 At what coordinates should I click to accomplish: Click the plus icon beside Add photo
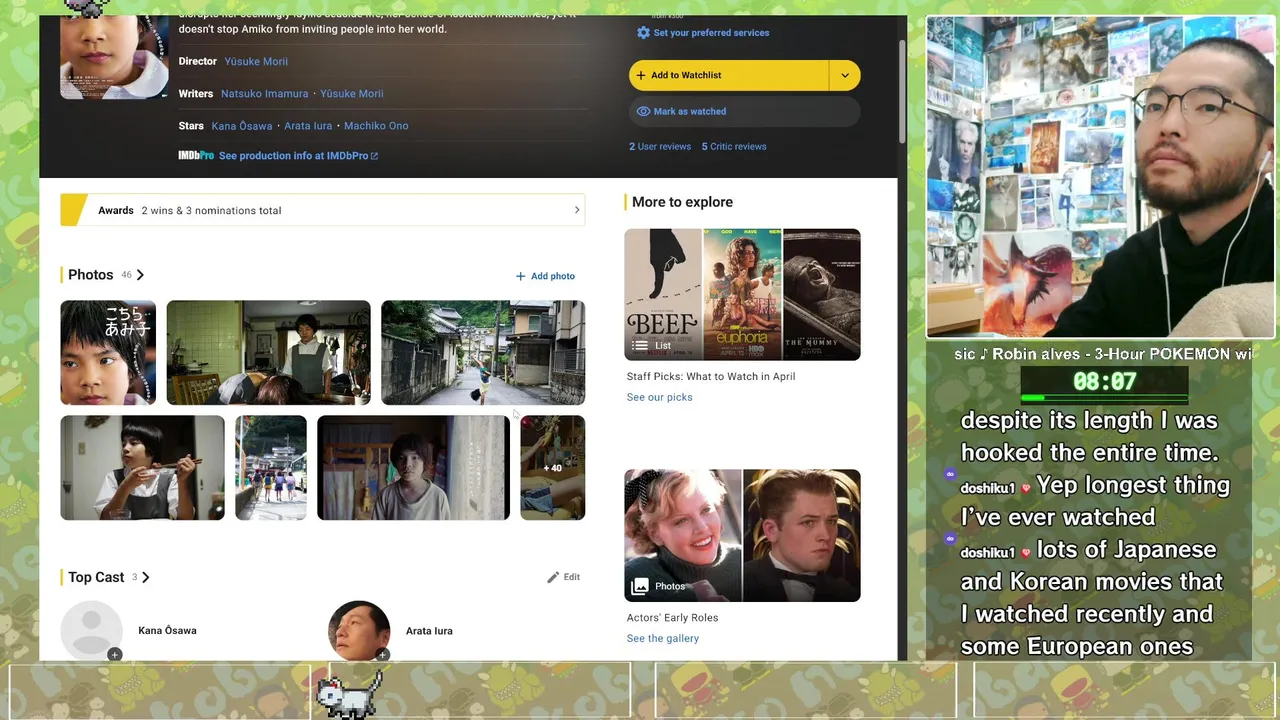(520, 276)
